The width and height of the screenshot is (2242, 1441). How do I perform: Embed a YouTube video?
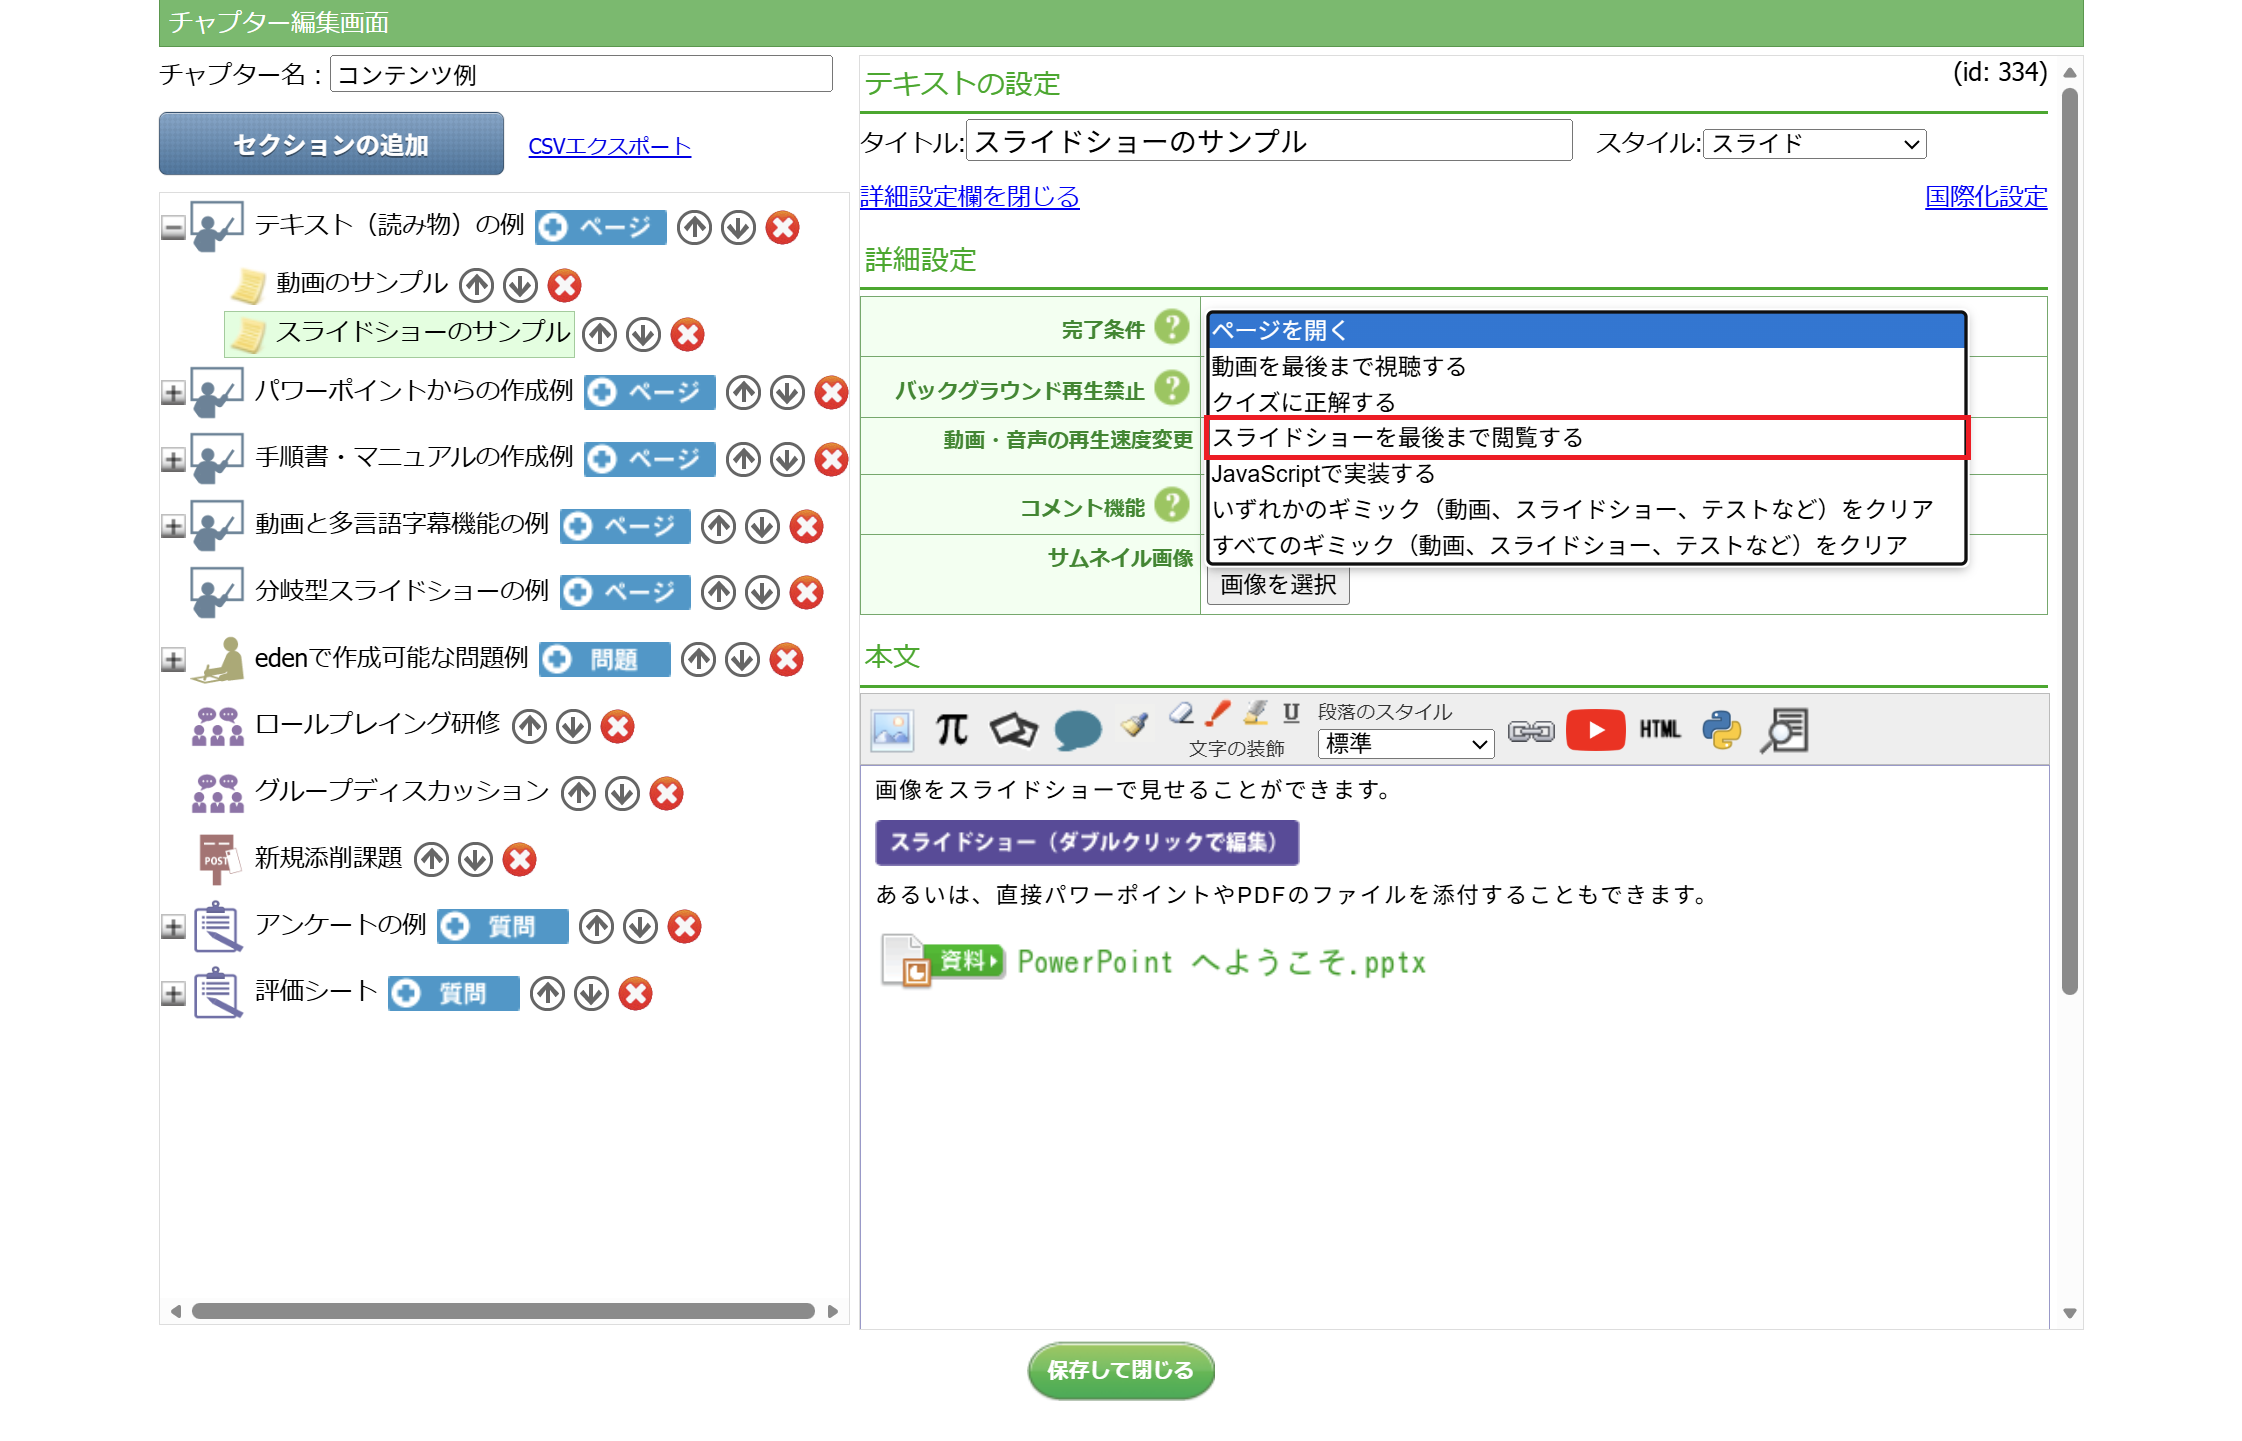click(x=1595, y=730)
